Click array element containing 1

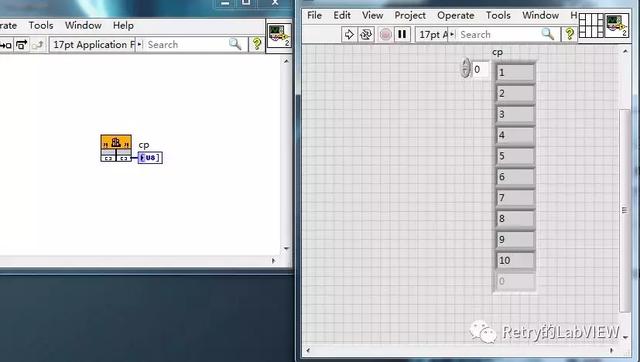click(515, 73)
